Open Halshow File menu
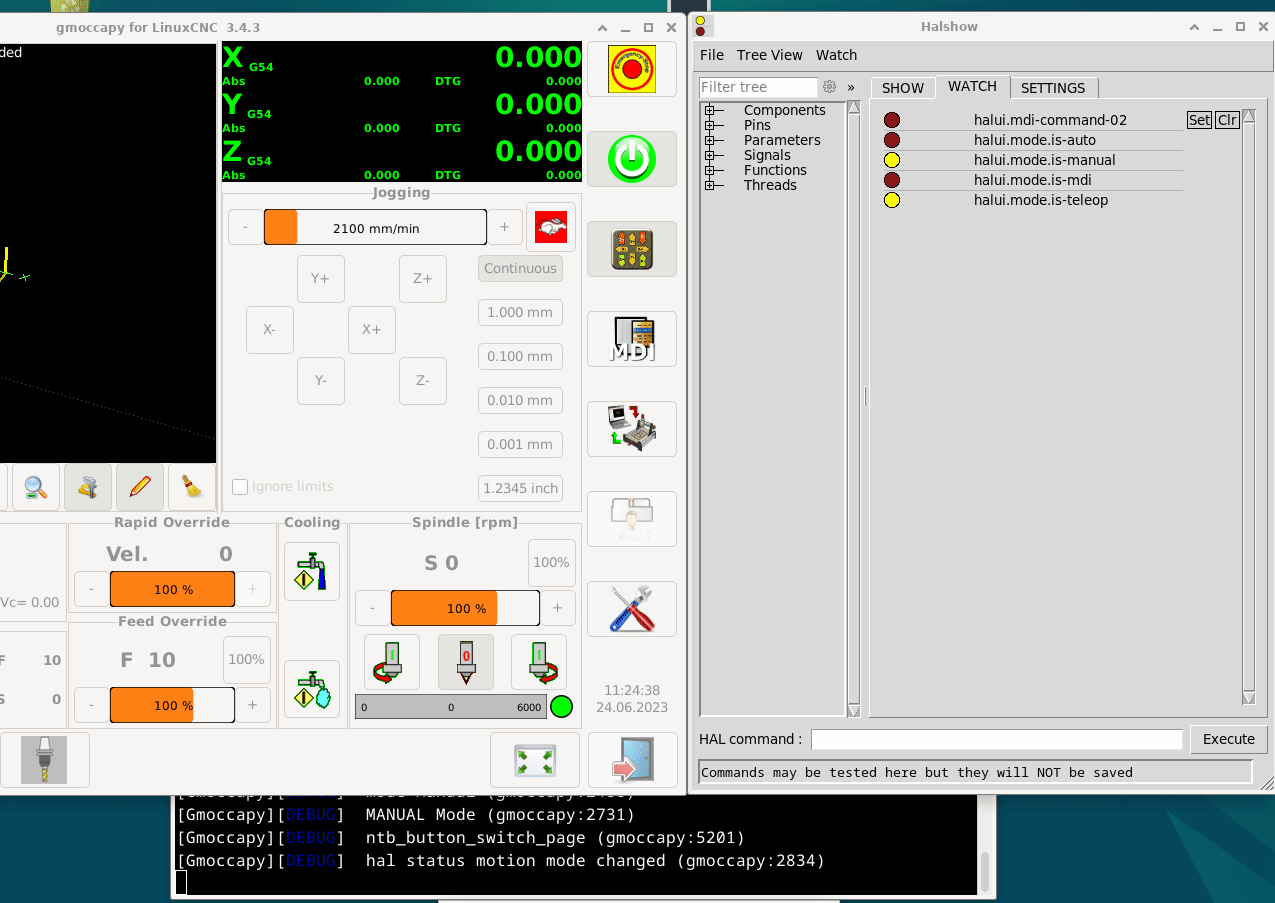 712,55
